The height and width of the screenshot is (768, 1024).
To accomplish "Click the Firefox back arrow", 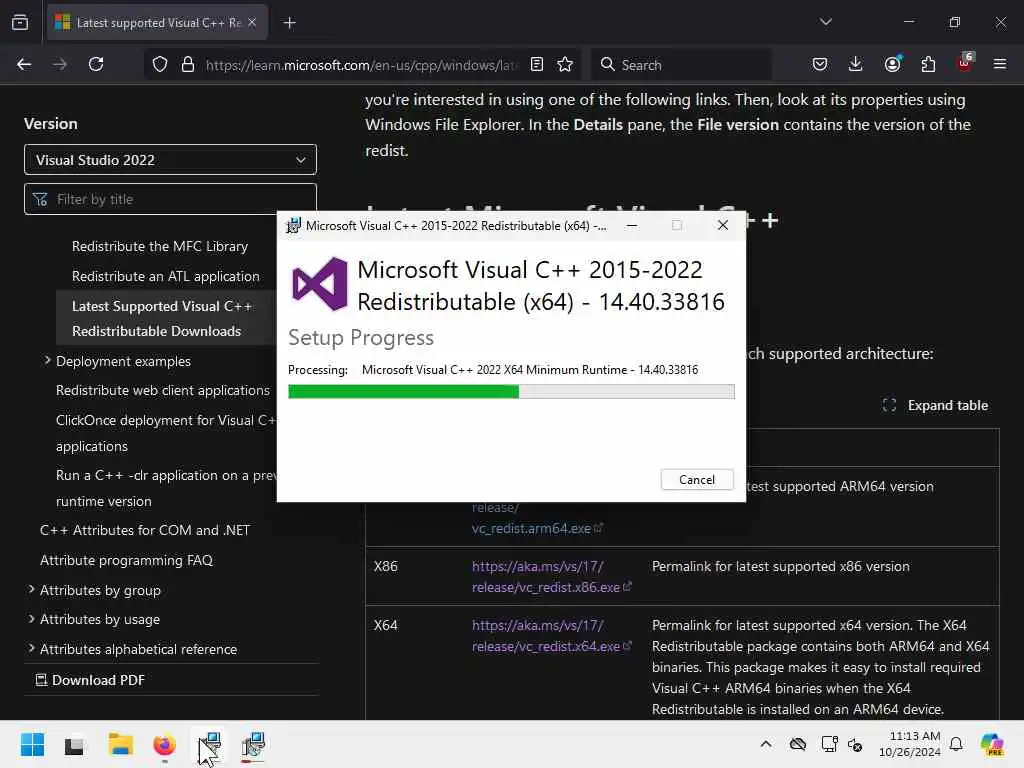I will (x=24, y=64).
